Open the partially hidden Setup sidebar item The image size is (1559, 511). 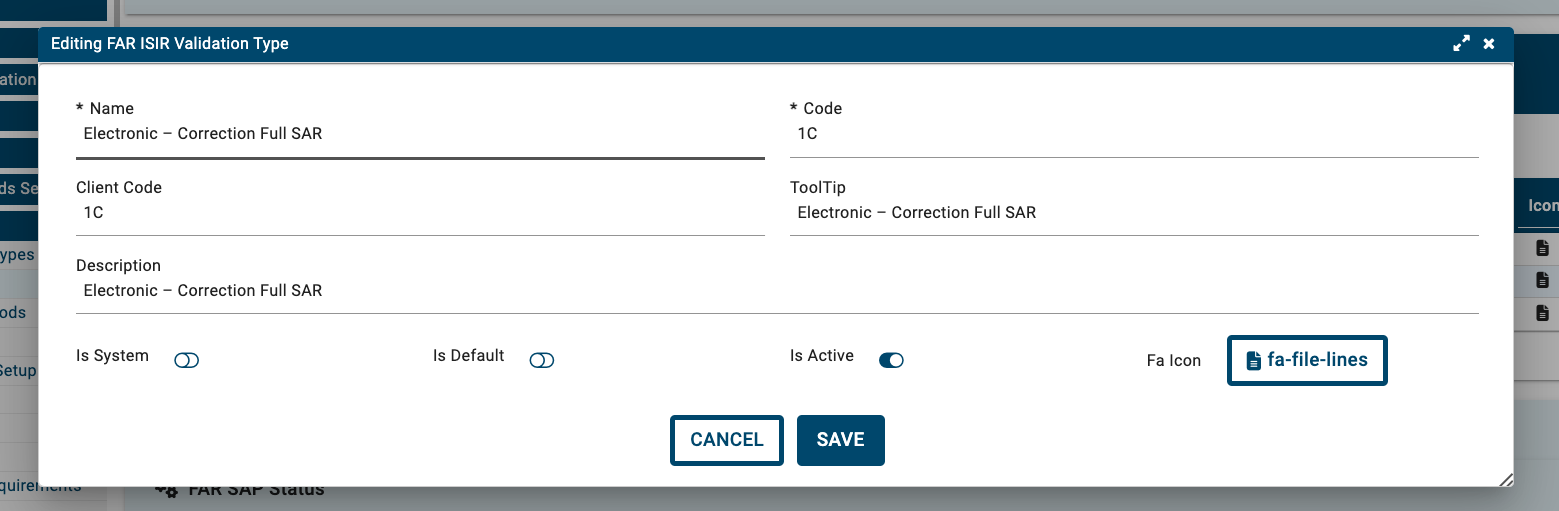click(18, 371)
